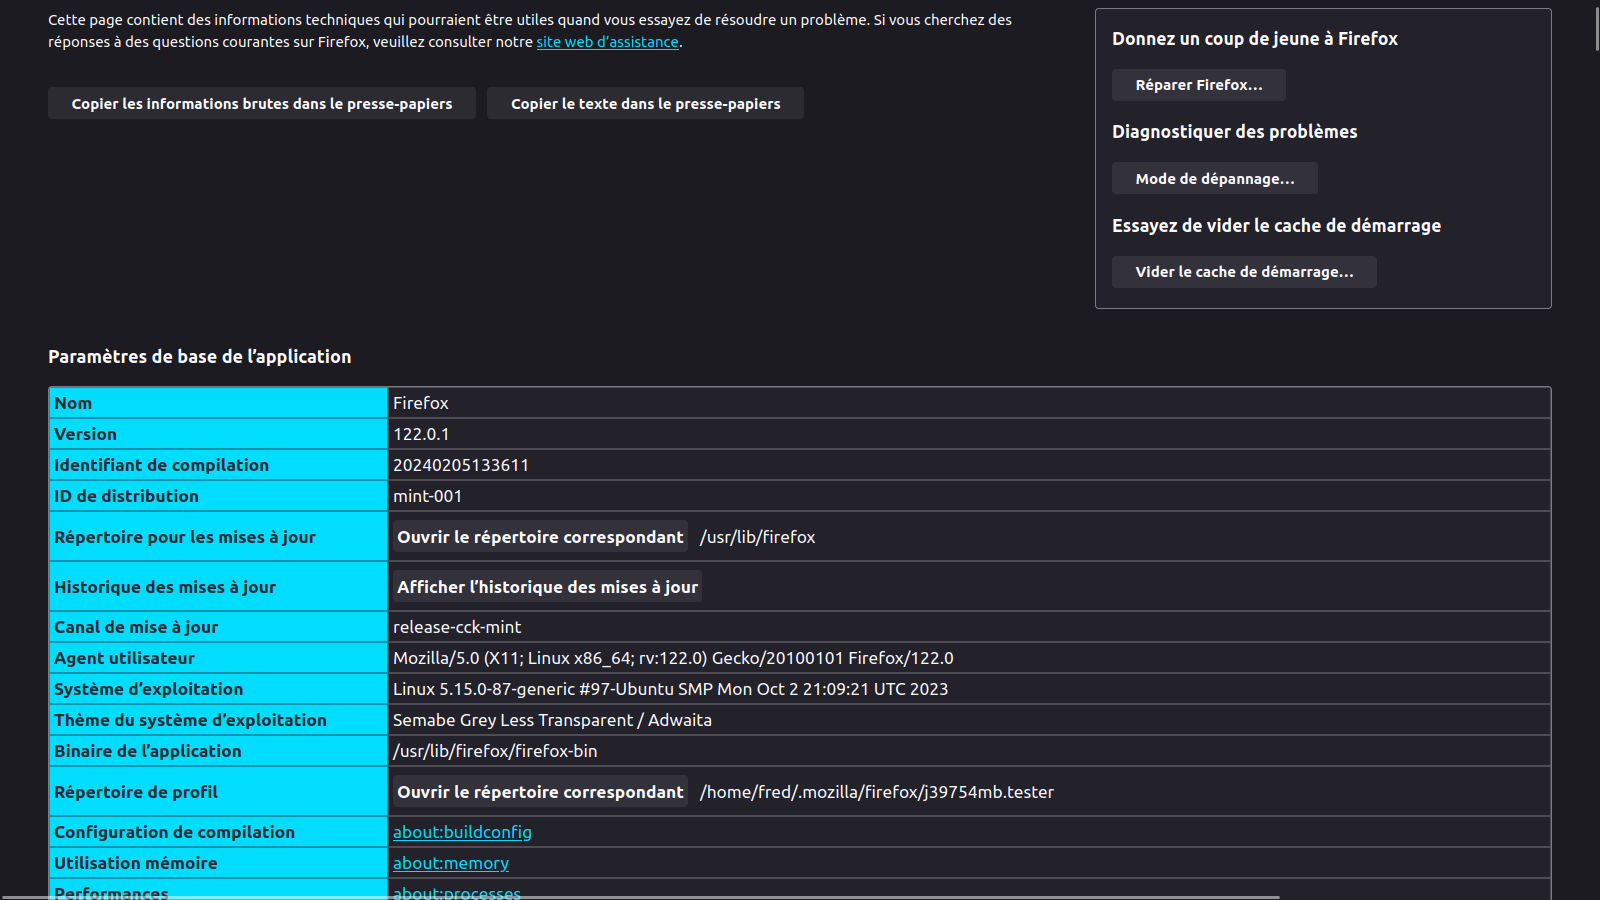Screen dimensions: 1600x900
Task: Click the raw info copy button
Action: [x=262, y=103]
